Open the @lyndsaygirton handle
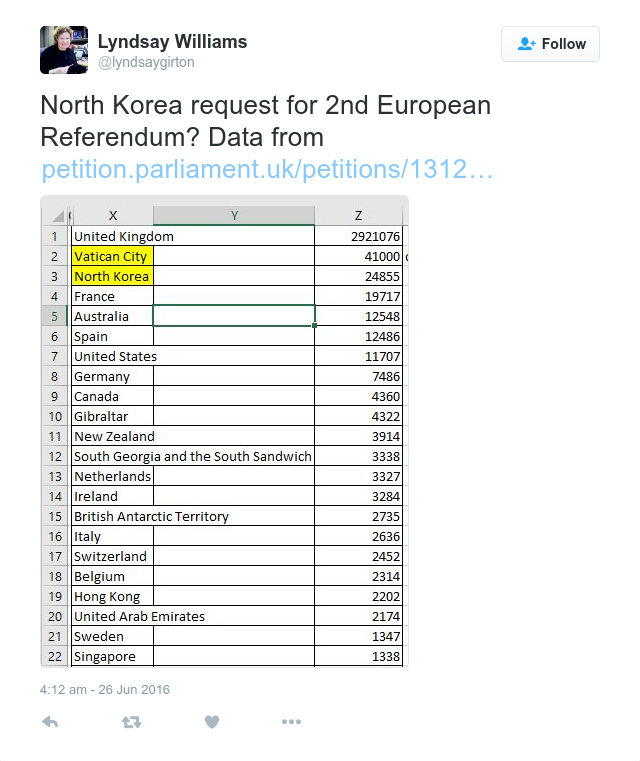The width and height of the screenshot is (640, 761). pos(146,62)
